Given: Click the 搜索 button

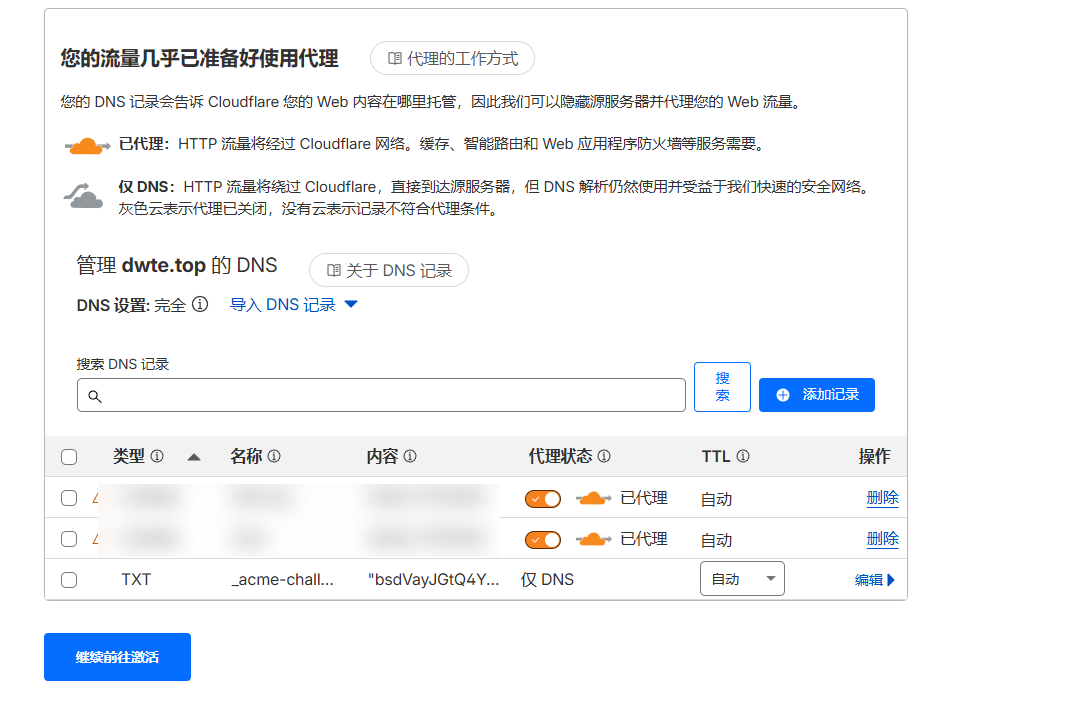Looking at the screenshot, I should pyautogui.click(x=723, y=387).
